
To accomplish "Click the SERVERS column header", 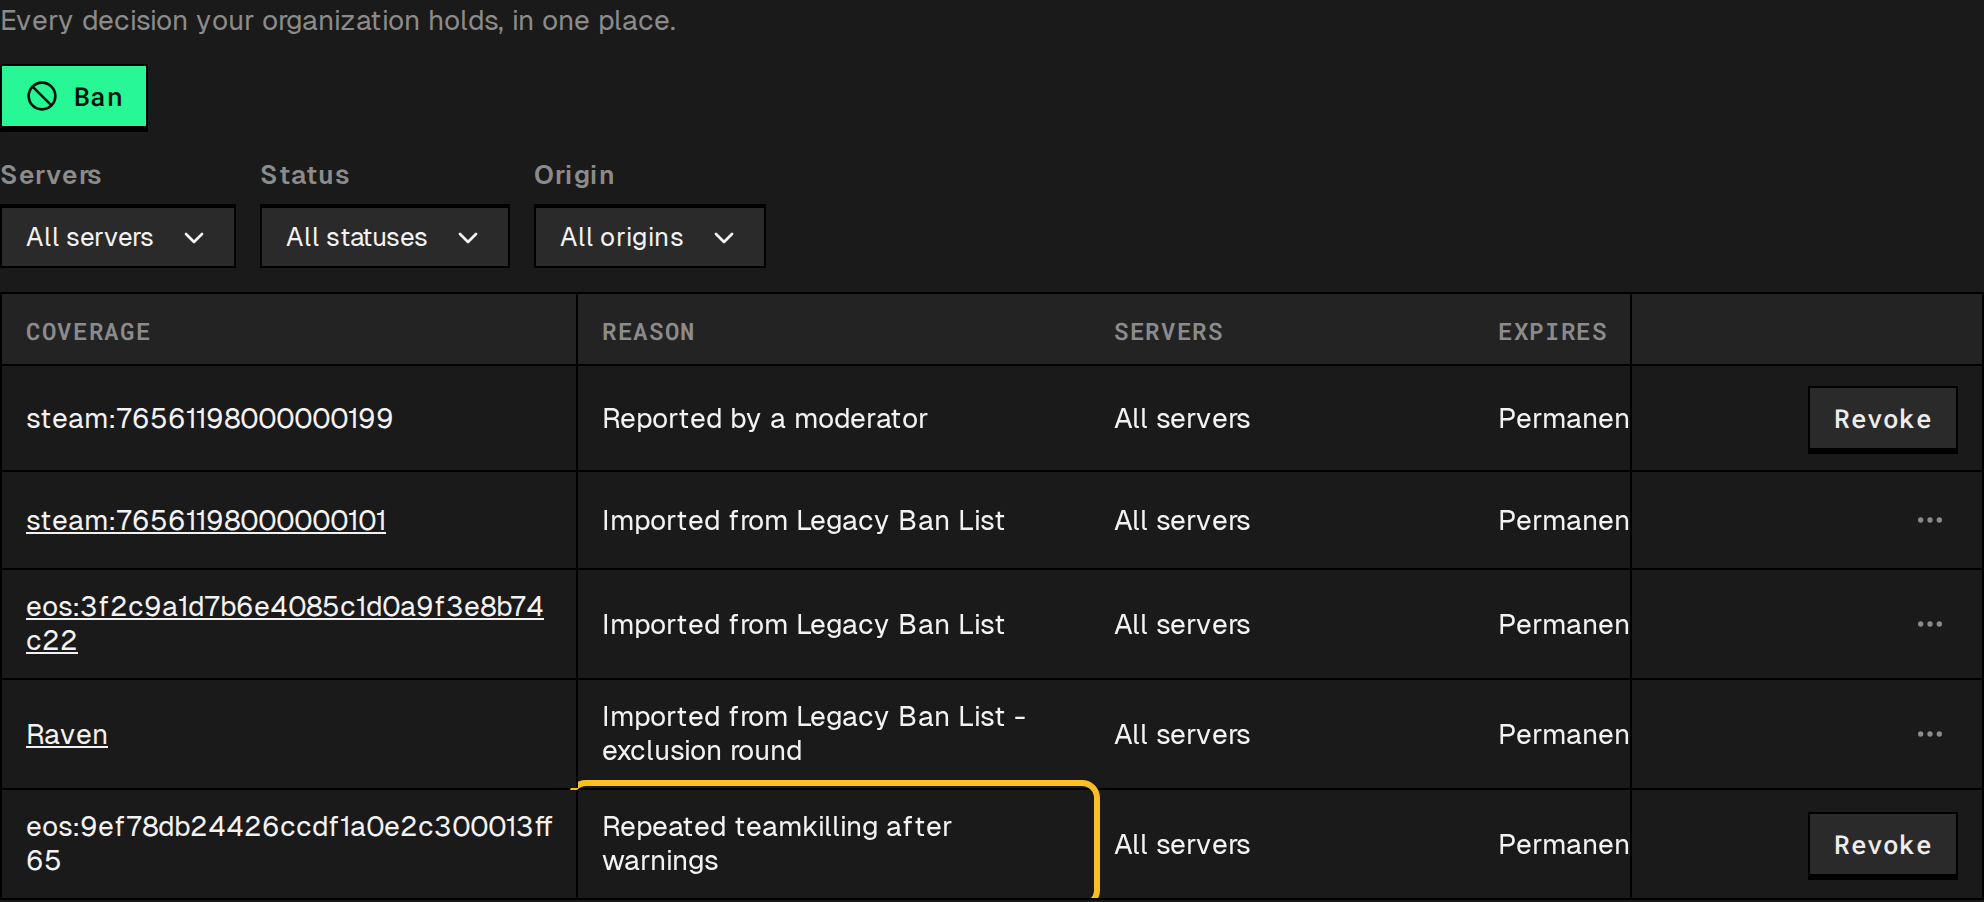I will 1168,332.
